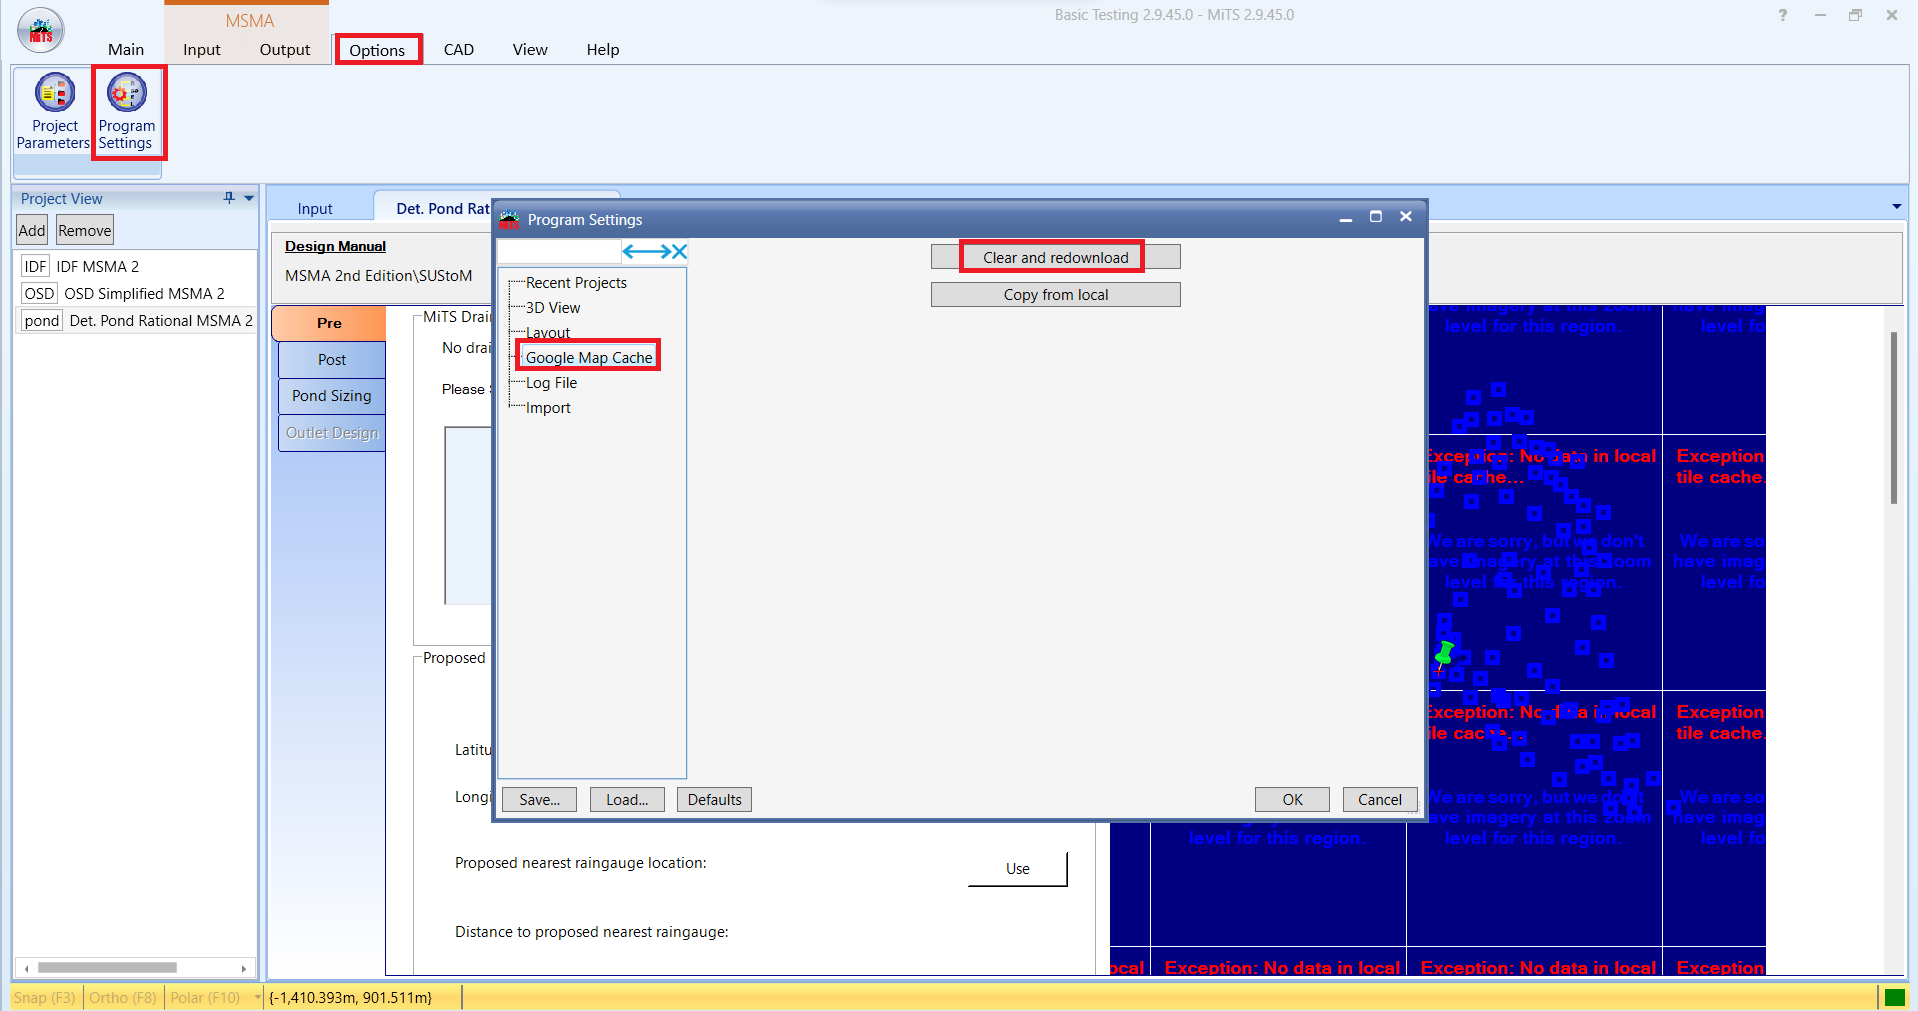Click the settings search field in the dialog
Viewport: 1918px width, 1011px height.
[x=560, y=252]
